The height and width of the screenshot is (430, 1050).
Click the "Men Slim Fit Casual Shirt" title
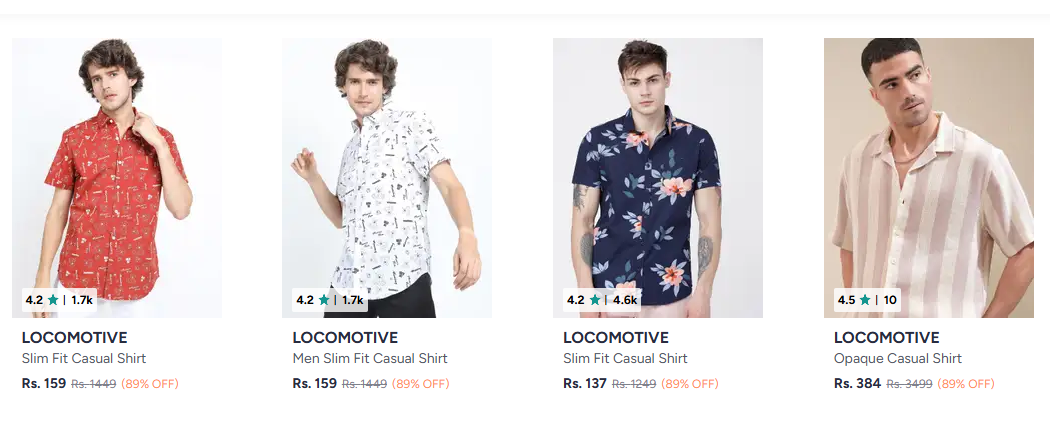[370, 359]
